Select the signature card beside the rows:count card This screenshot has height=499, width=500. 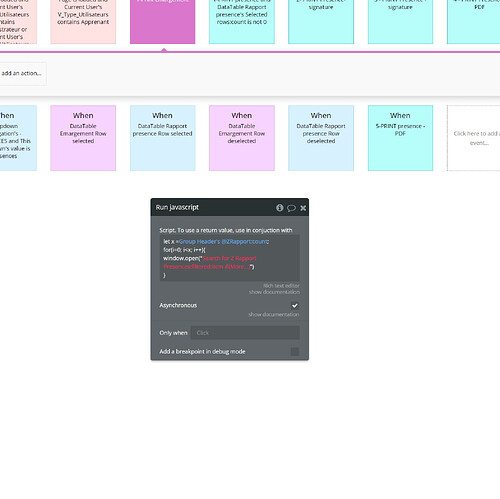321,22
